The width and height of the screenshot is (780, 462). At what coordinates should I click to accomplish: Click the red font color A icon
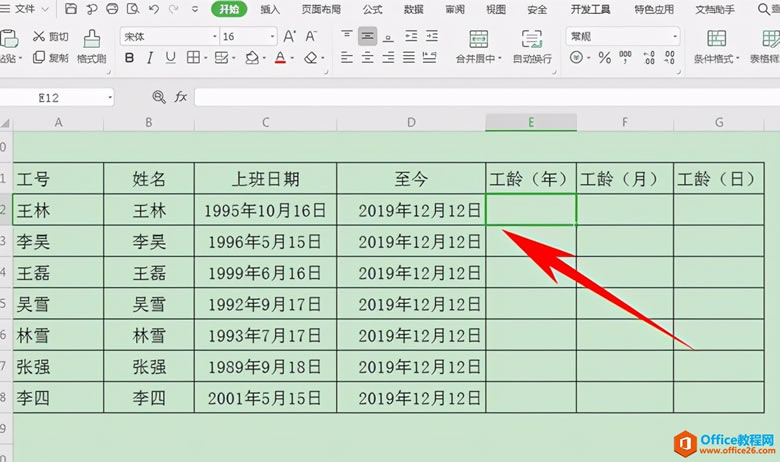point(280,58)
